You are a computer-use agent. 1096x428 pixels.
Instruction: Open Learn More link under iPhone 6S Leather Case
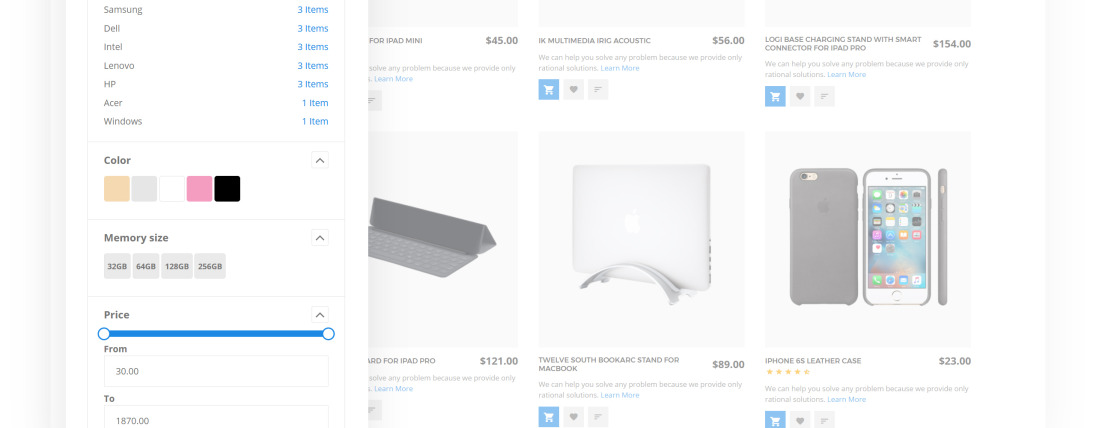[x=846, y=399]
